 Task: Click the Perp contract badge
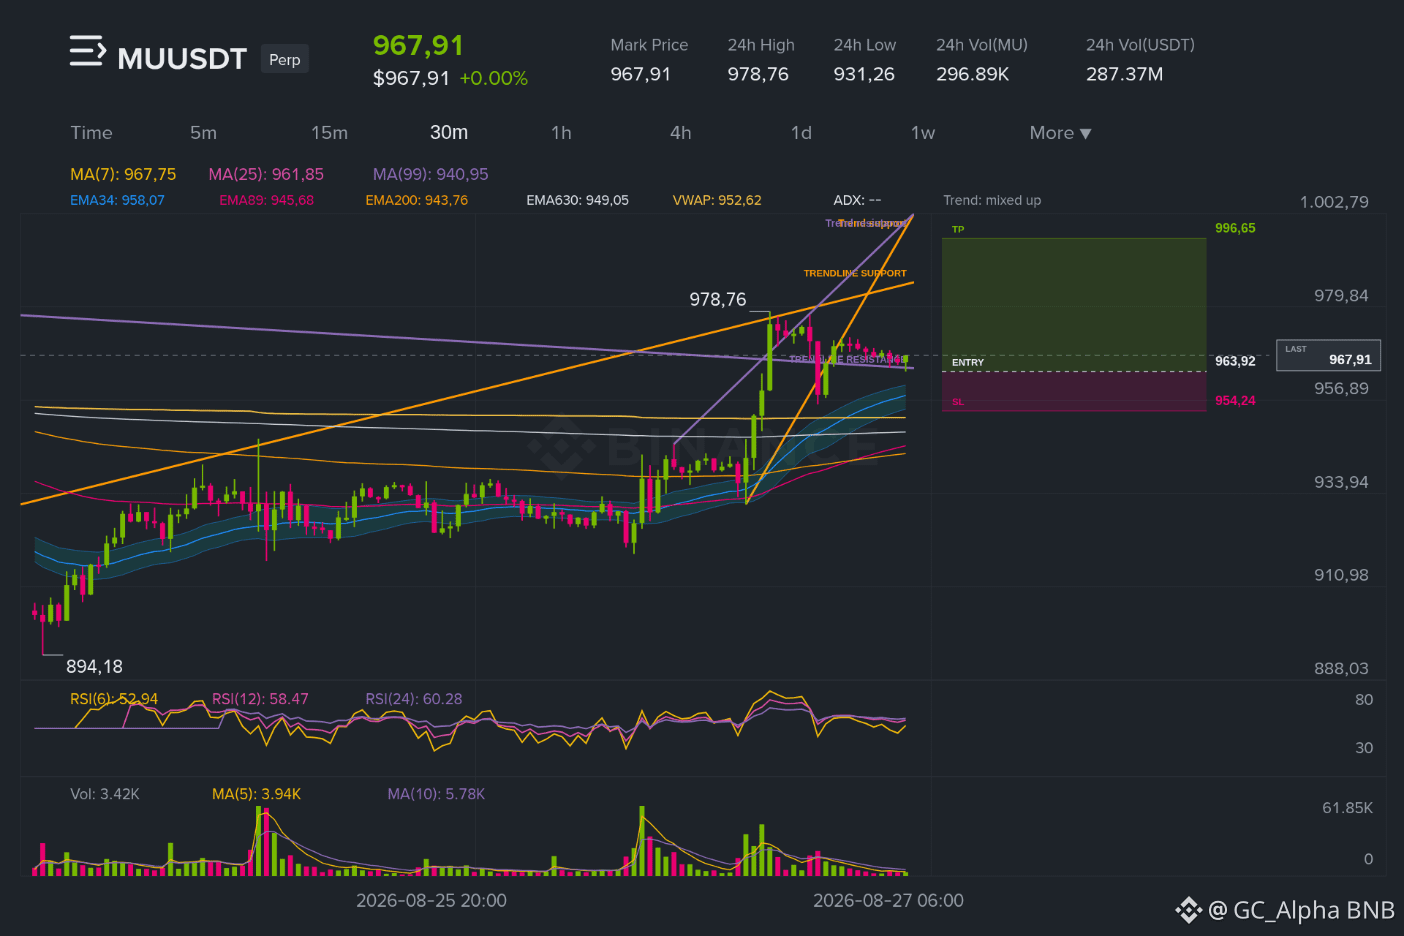click(285, 59)
